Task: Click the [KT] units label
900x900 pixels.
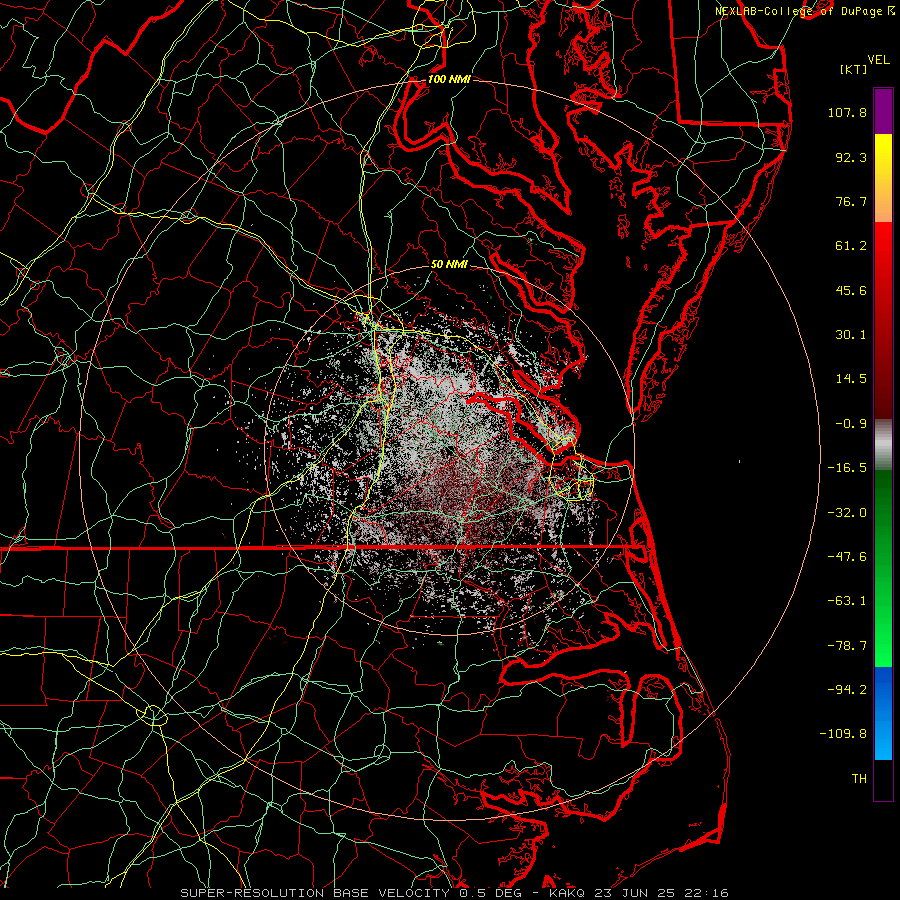Action: click(x=854, y=69)
